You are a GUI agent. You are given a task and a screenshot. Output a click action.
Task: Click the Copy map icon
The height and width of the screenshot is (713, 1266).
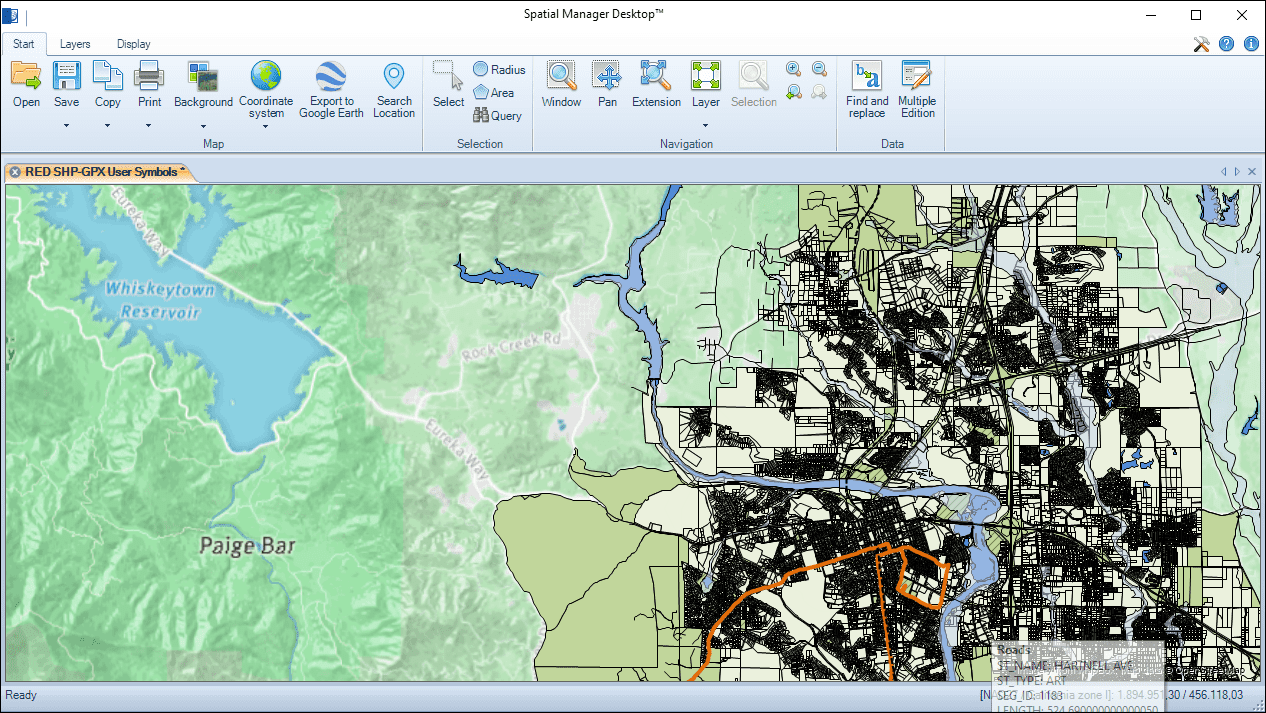108,77
